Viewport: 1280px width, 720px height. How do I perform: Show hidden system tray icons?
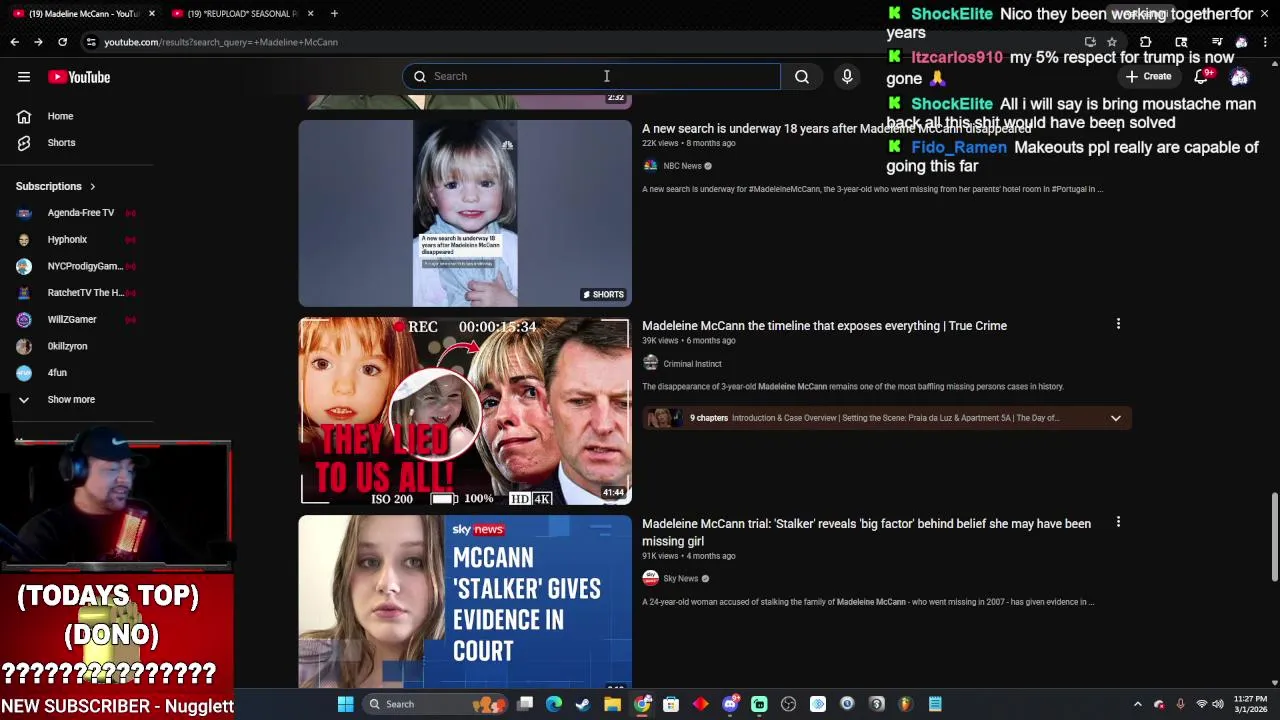click(x=1138, y=704)
